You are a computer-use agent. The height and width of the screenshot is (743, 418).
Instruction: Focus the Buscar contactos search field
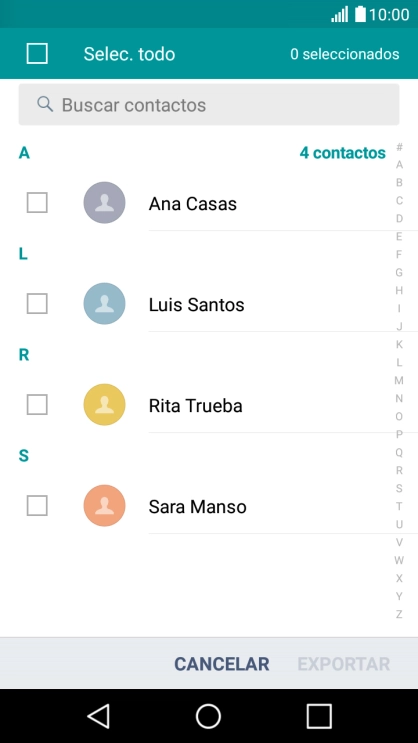coord(209,105)
